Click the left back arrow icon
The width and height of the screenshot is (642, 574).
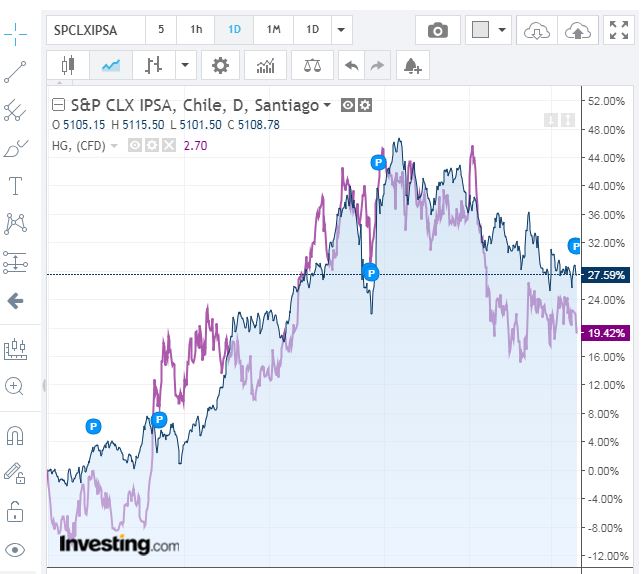pyautogui.click(x=15, y=301)
